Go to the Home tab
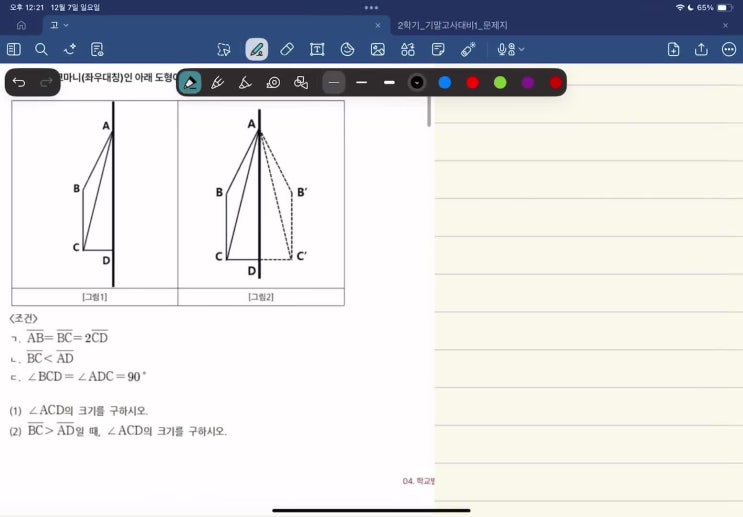 (x=21, y=25)
